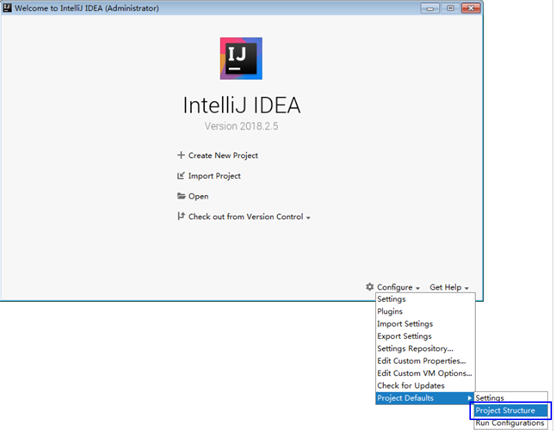Click the plus icon beside Create New Project
This screenshot has height=431, width=554.
pos(181,155)
